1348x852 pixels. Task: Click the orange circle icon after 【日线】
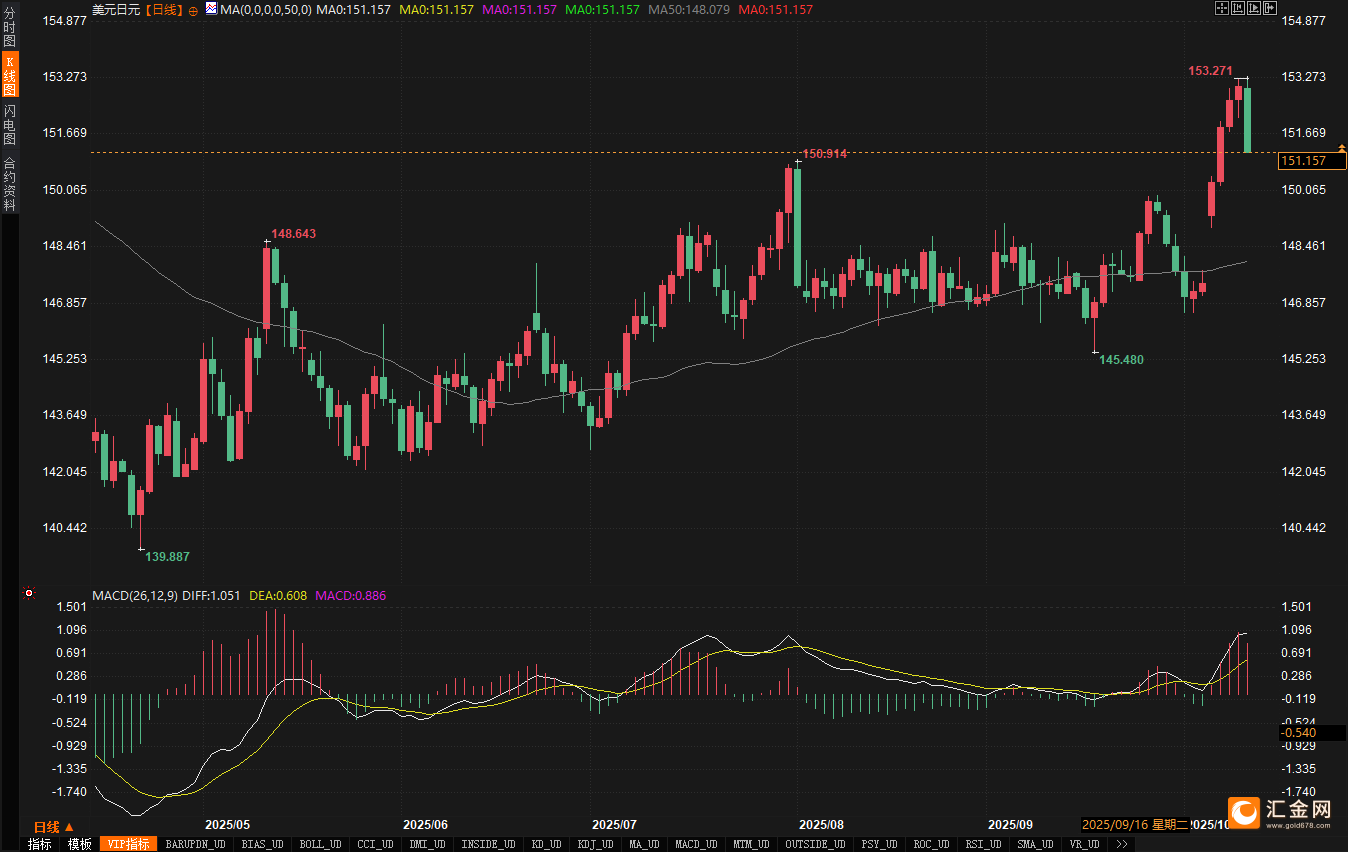193,10
